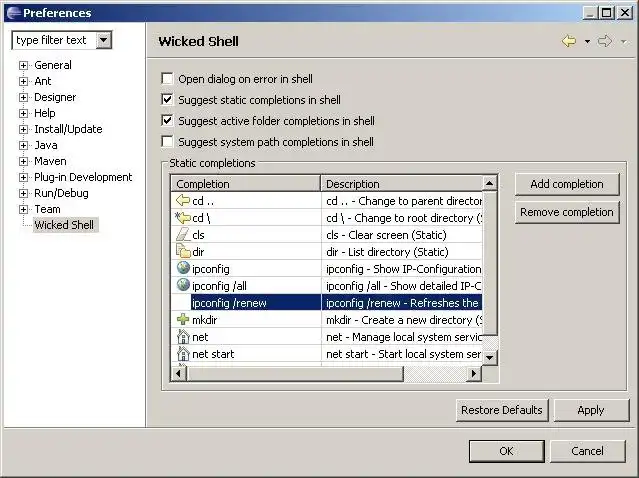Click the 'cd .. - Change to parent' description

click(404, 201)
